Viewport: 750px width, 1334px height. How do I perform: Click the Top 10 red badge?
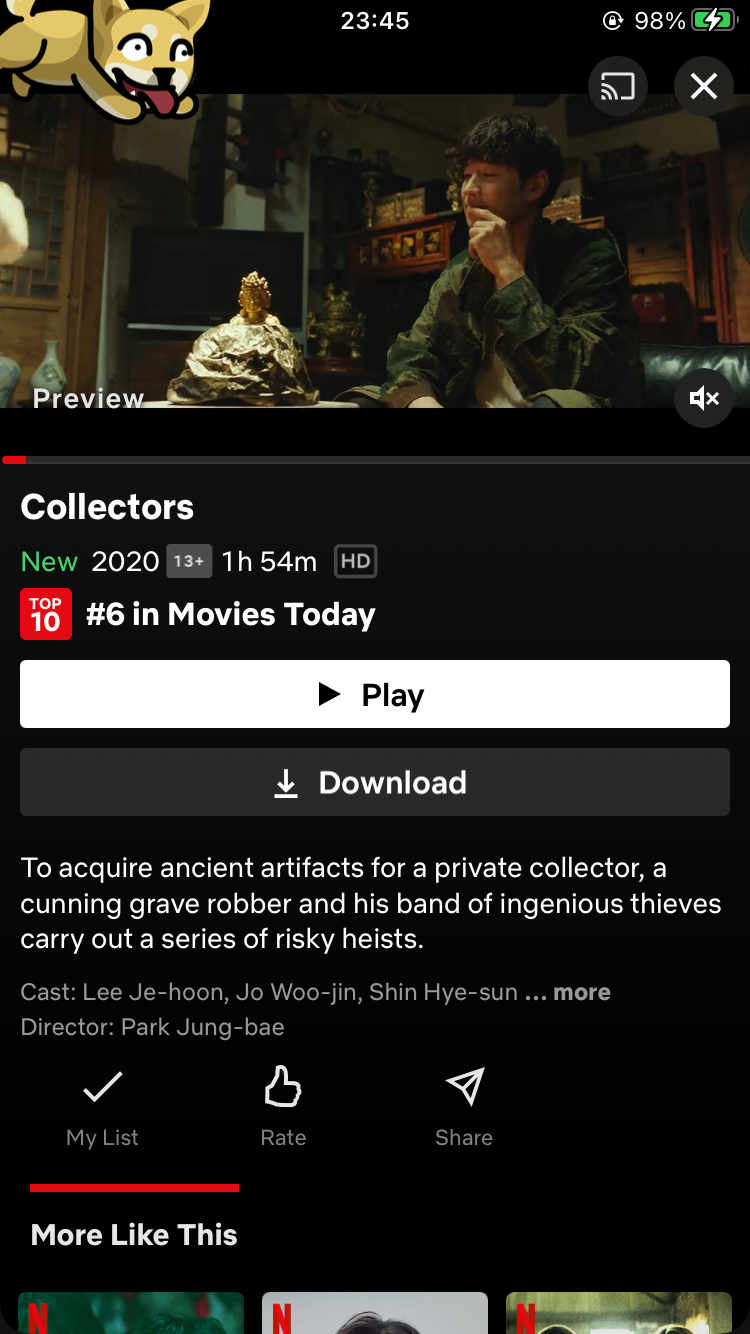coord(46,614)
